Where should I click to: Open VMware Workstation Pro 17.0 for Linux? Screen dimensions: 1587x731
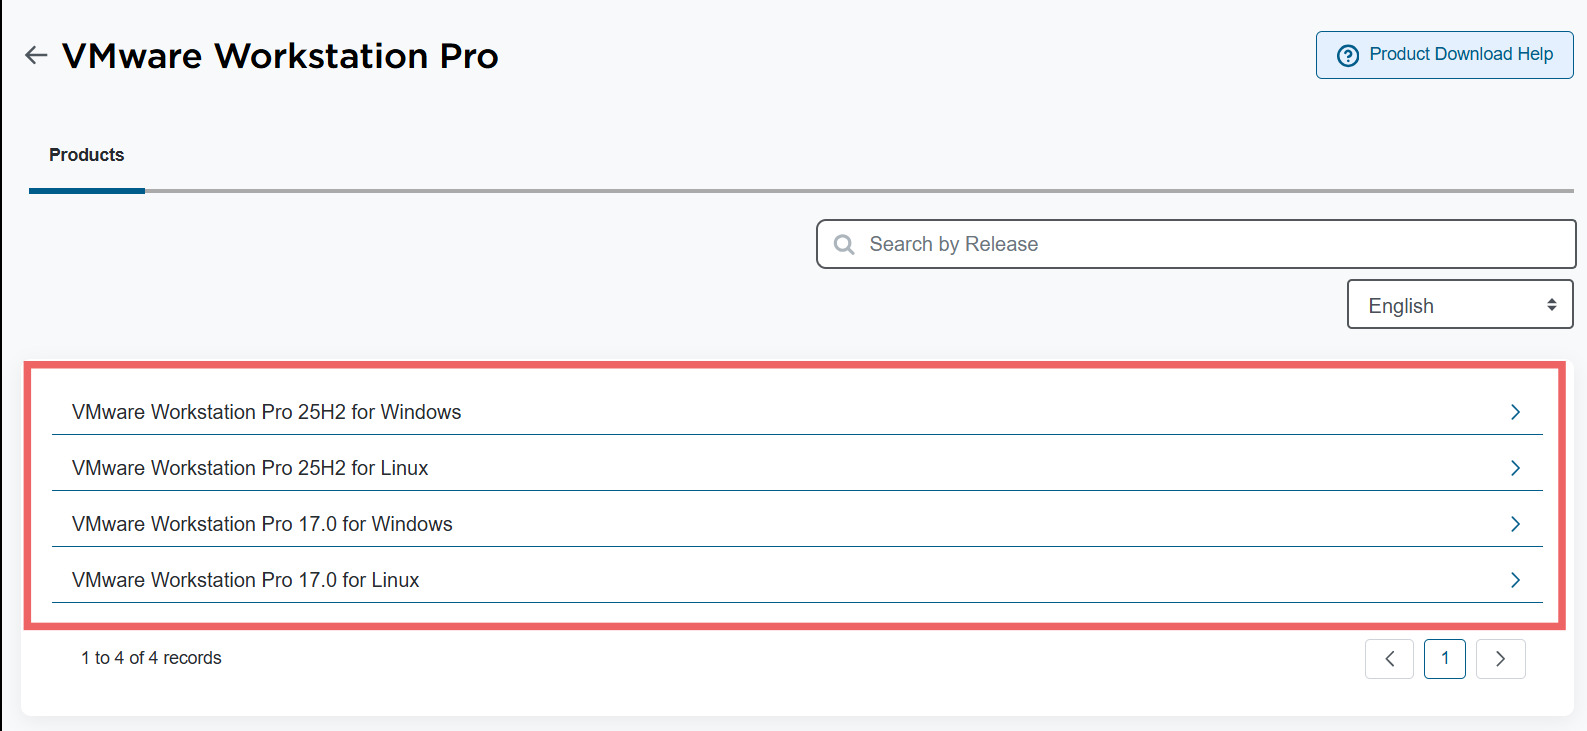coord(797,580)
